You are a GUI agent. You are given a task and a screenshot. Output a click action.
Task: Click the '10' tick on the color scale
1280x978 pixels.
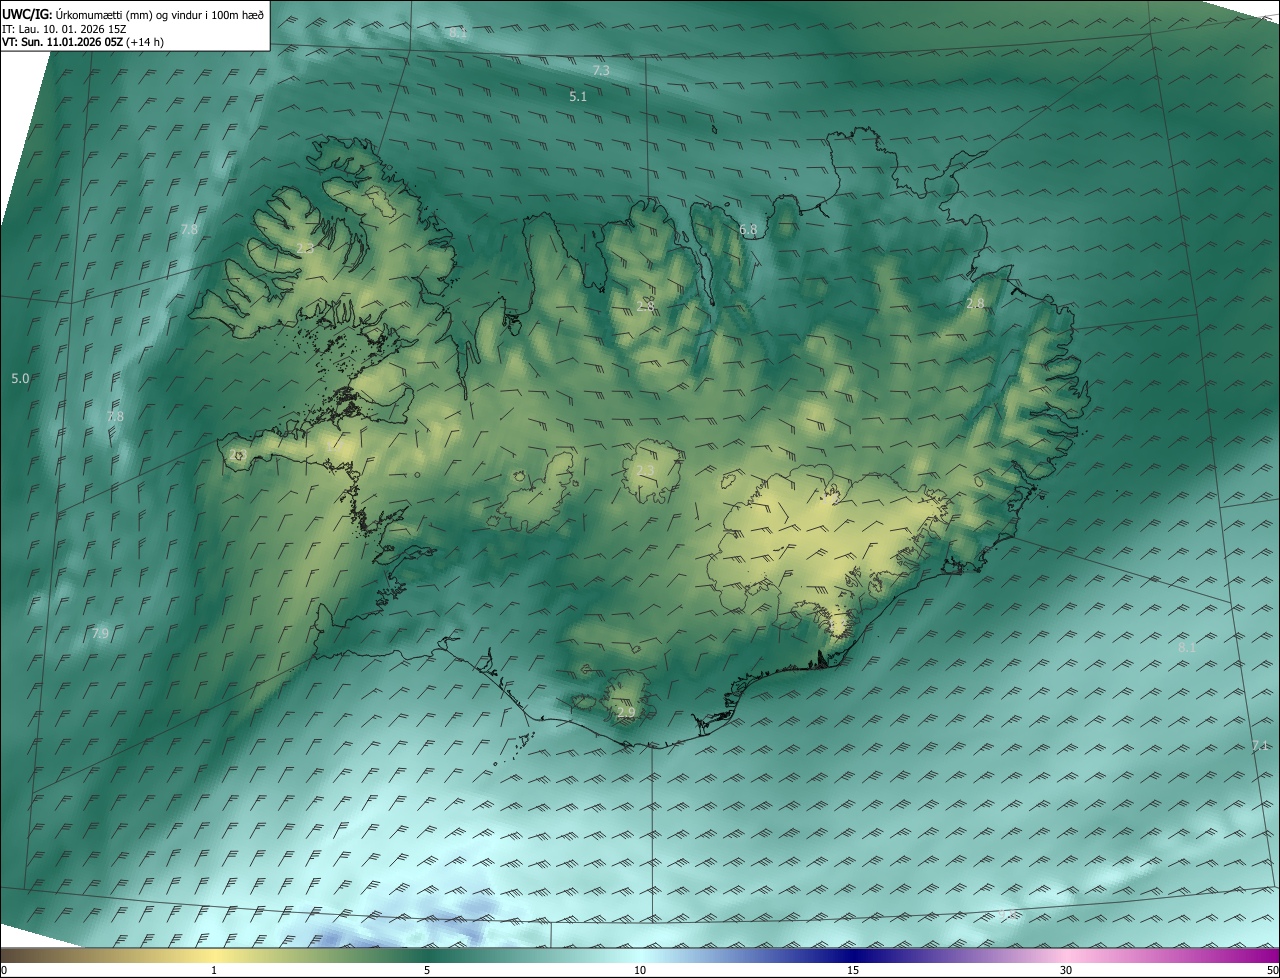[640, 970]
